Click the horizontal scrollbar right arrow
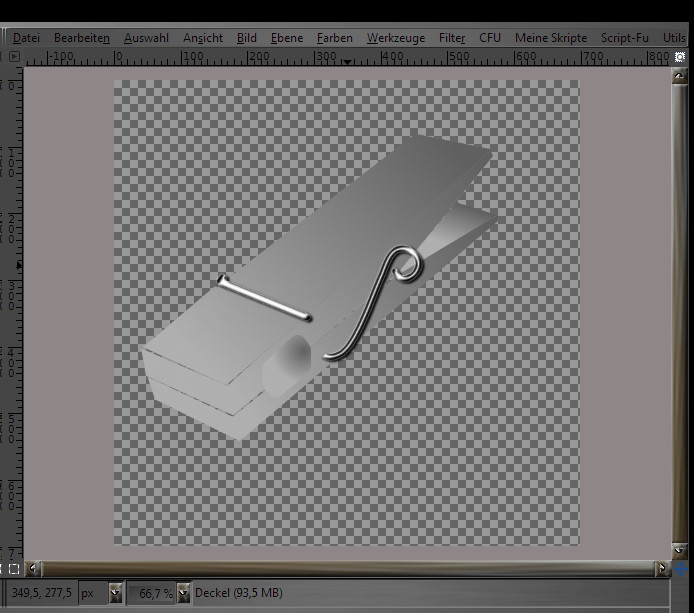 pyautogui.click(x=661, y=568)
